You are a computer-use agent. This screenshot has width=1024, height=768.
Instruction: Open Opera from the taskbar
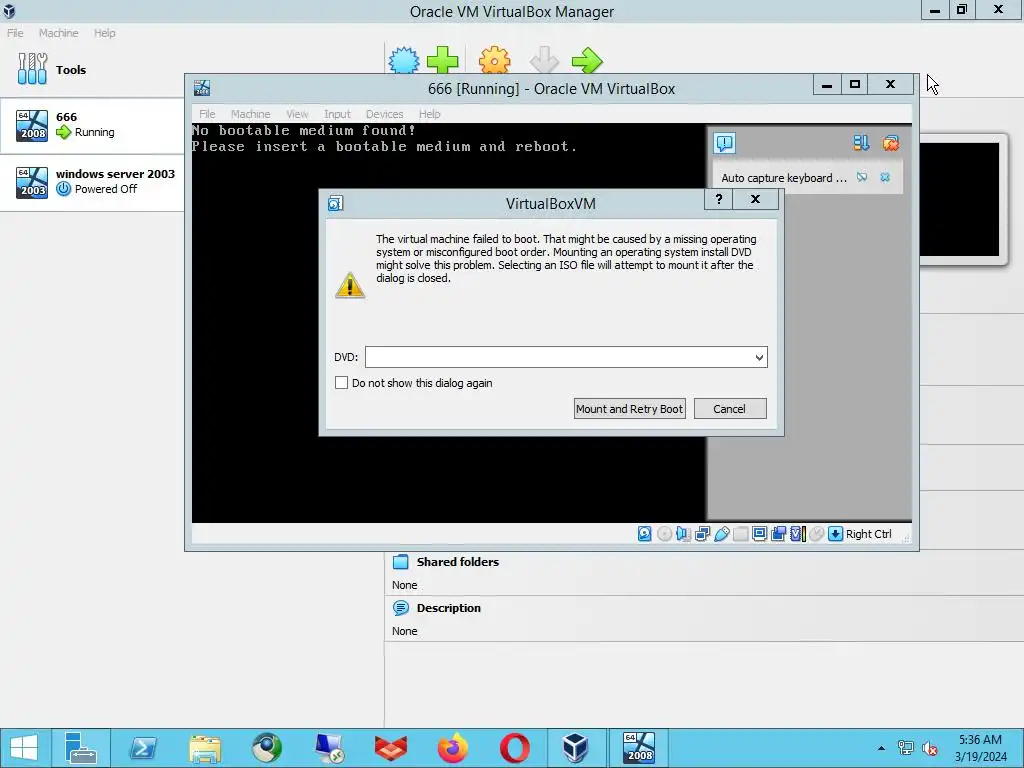(x=515, y=748)
